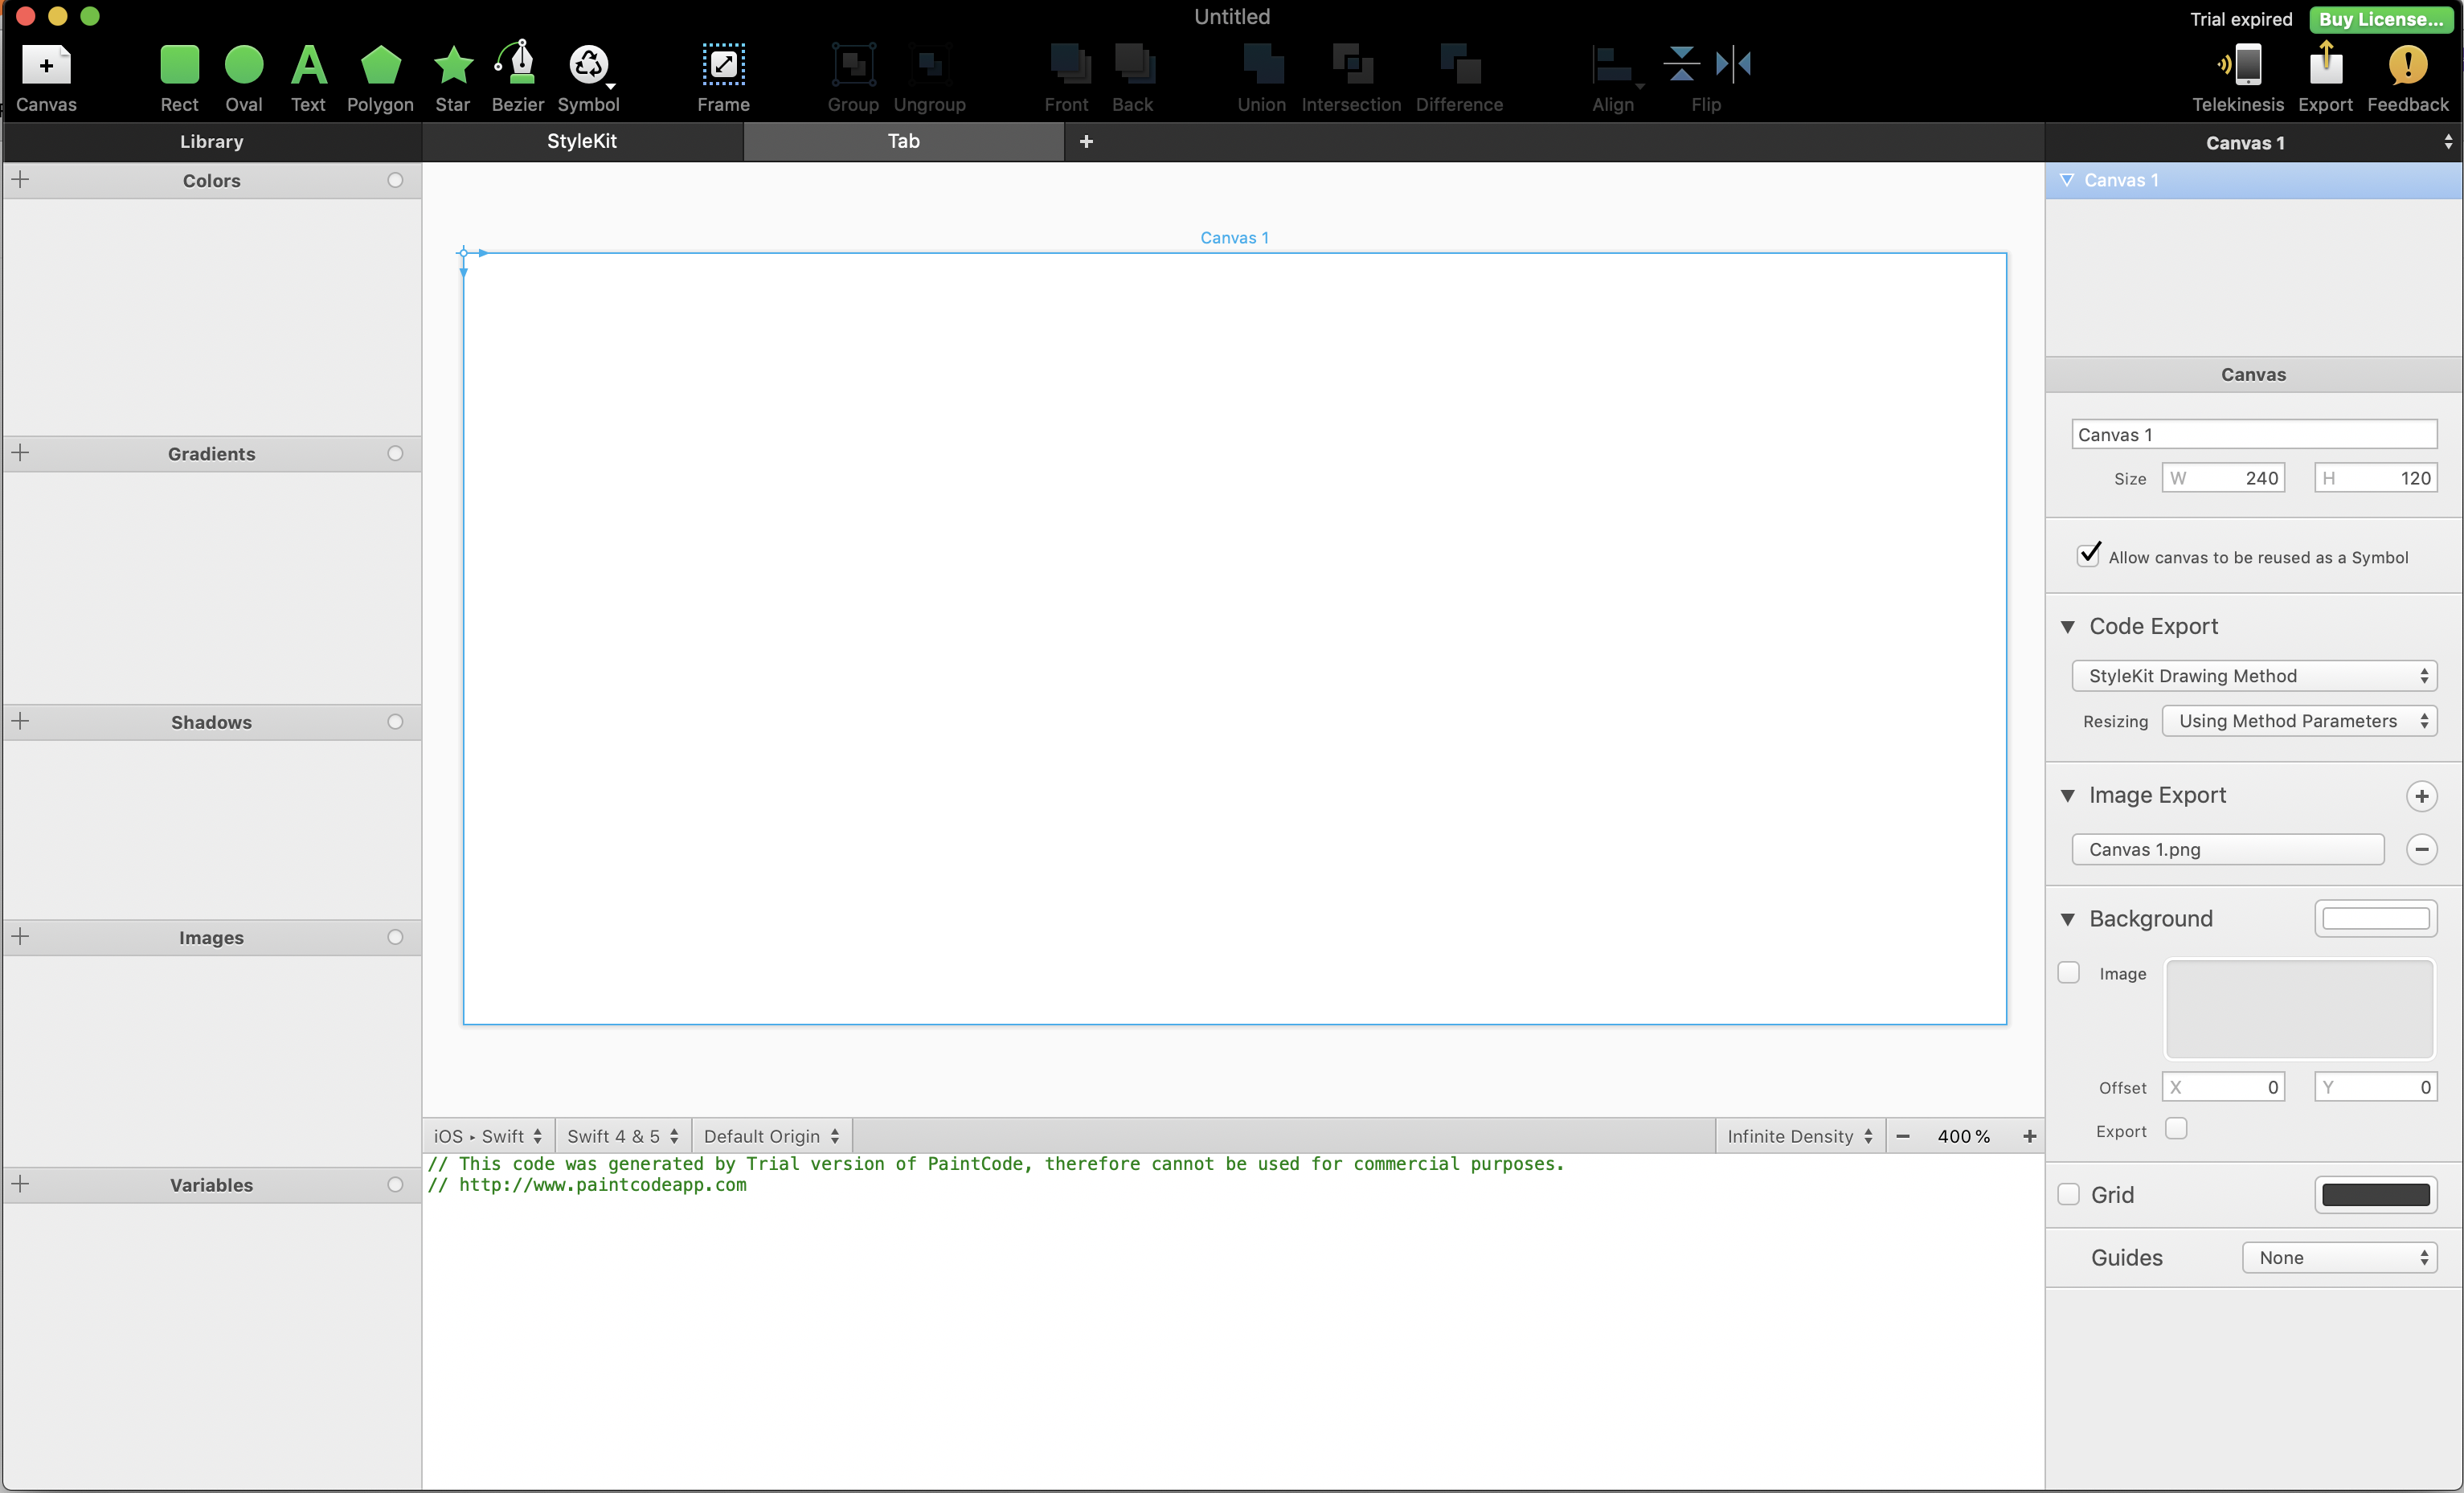Click the Text tool icon
This screenshot has width=2464, height=1493.
coord(308,66)
